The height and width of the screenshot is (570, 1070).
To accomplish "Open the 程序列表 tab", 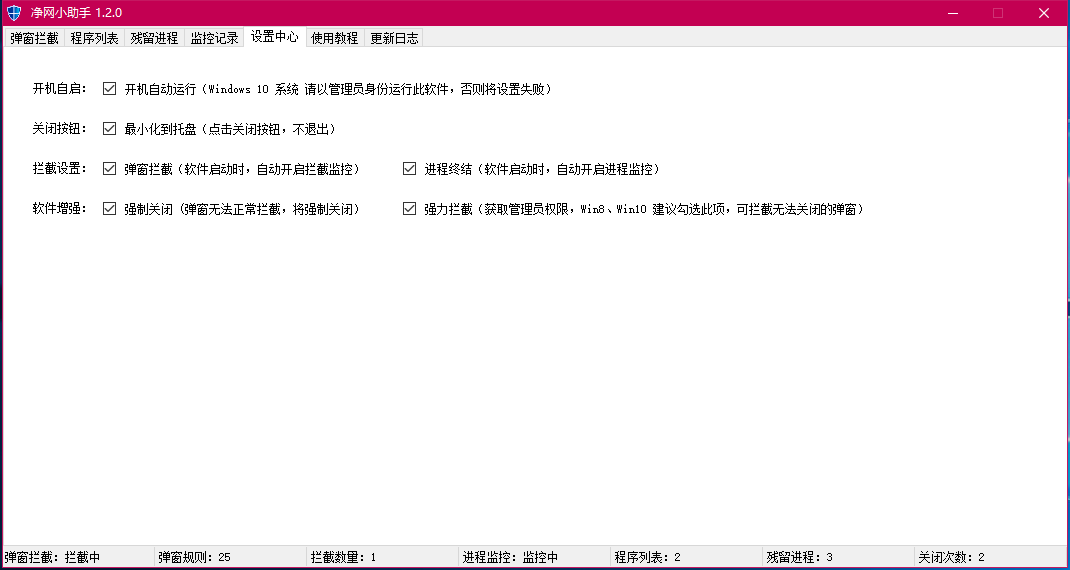I will click(x=94, y=38).
